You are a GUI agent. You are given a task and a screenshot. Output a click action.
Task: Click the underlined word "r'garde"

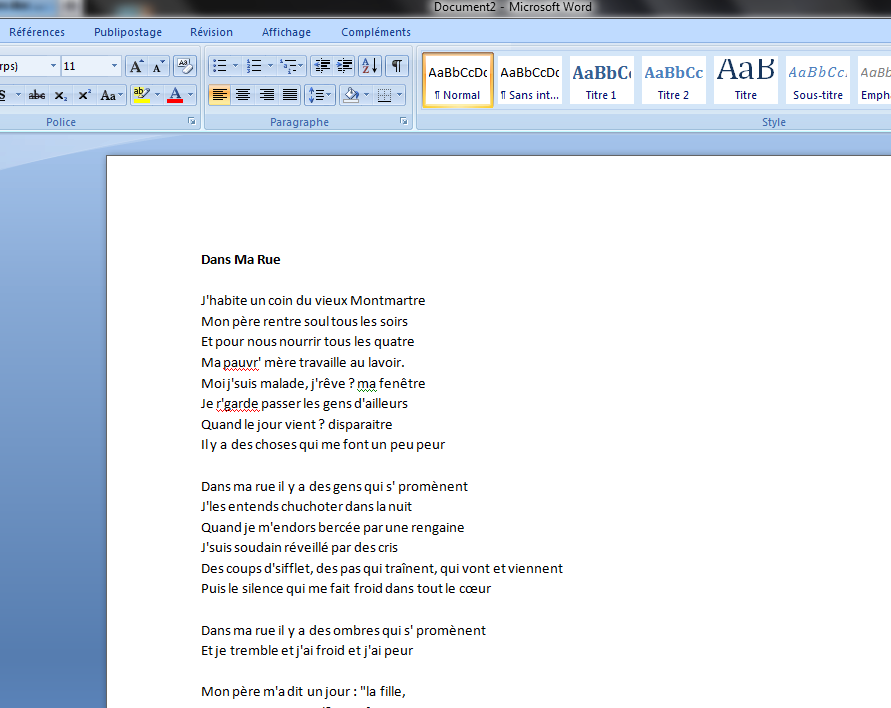(x=238, y=404)
